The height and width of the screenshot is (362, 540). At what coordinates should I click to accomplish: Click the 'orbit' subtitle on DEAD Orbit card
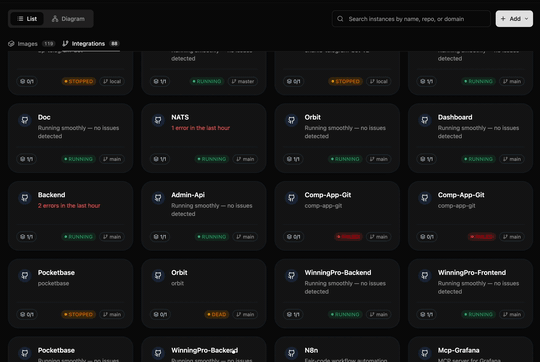(x=177, y=283)
